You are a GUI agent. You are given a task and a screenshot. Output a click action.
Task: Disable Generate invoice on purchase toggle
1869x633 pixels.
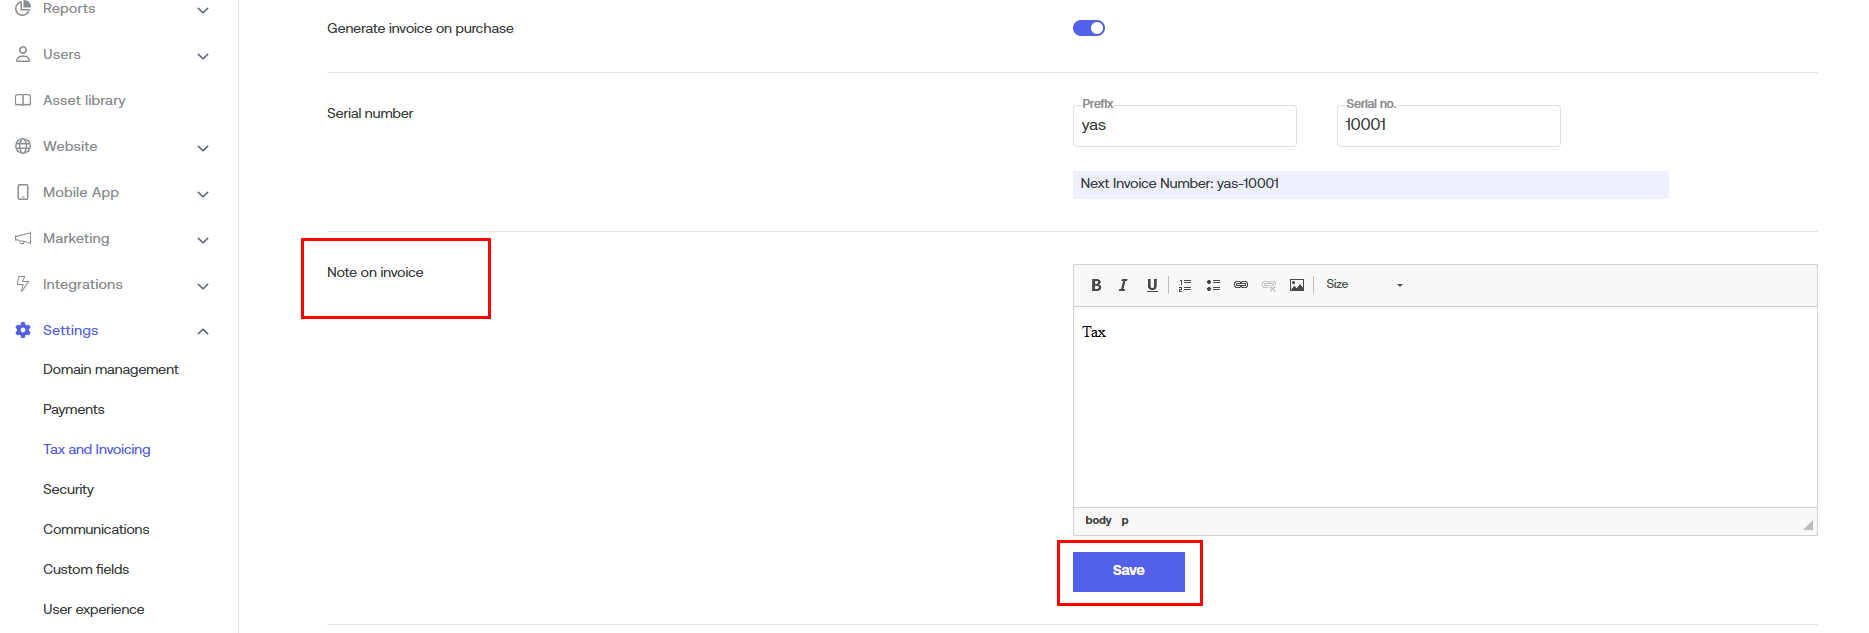(x=1089, y=28)
